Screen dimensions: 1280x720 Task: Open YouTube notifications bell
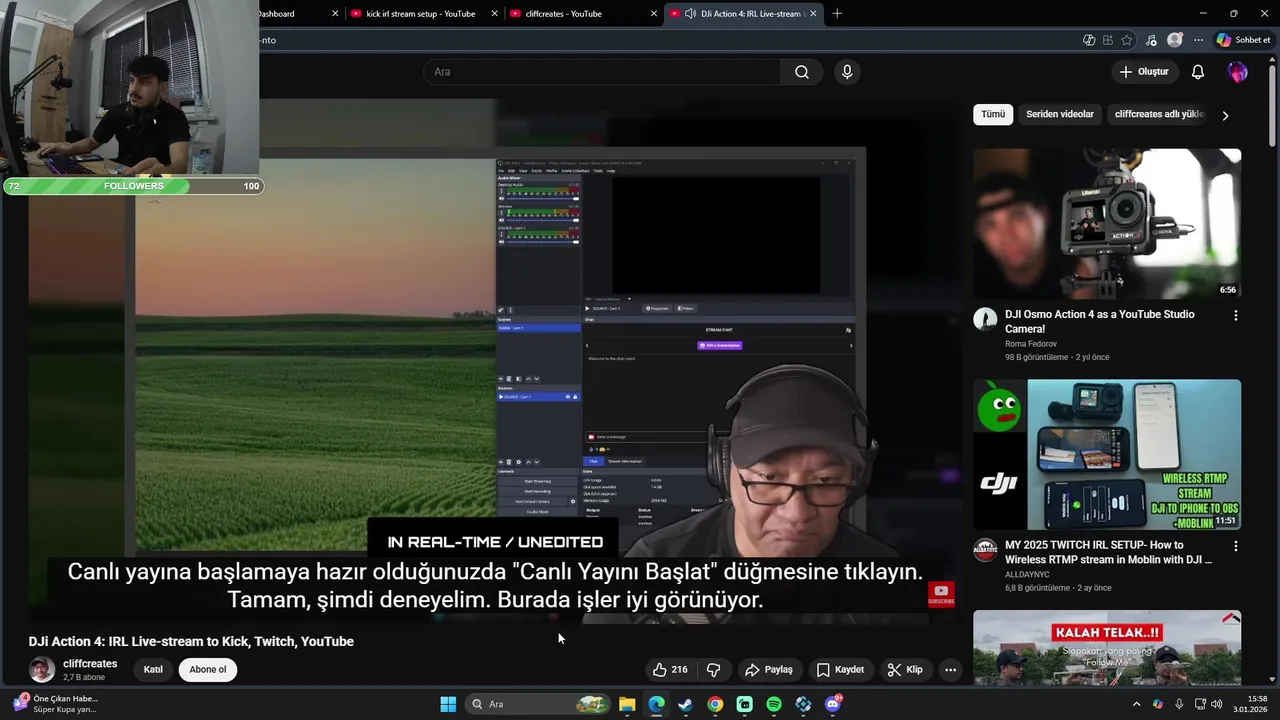pos(1198,72)
